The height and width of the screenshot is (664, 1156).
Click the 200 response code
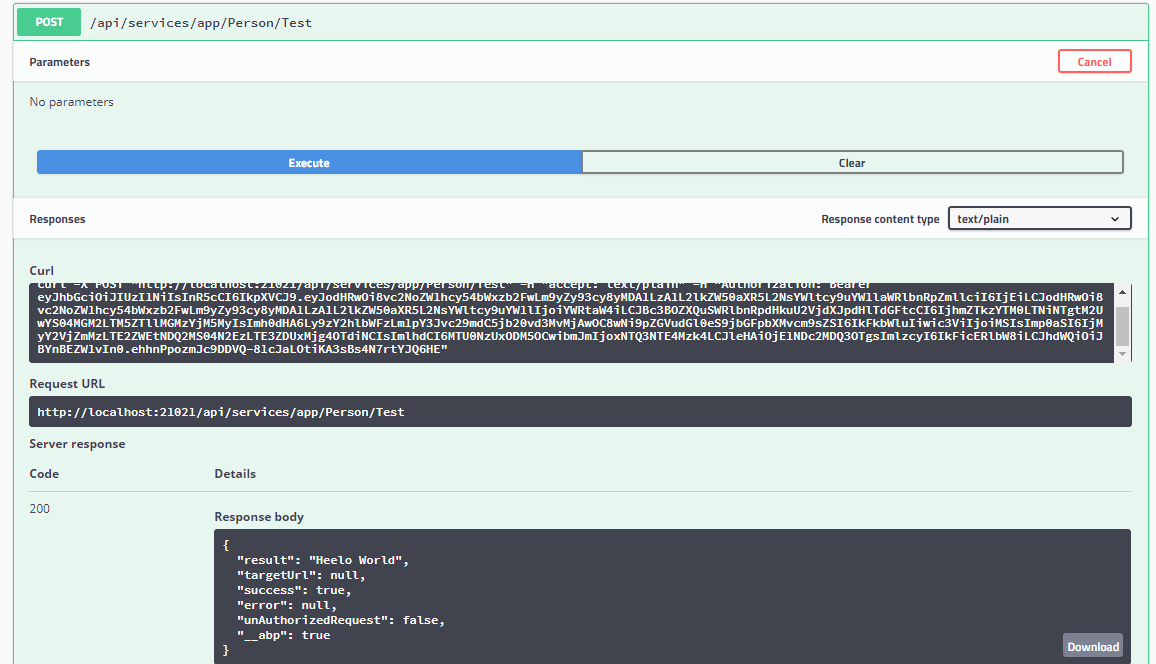(x=40, y=509)
